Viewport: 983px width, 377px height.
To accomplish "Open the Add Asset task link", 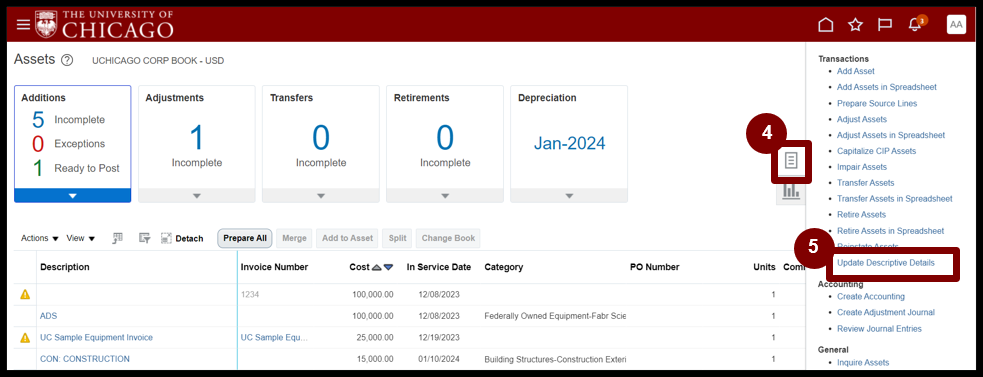I will coord(856,72).
